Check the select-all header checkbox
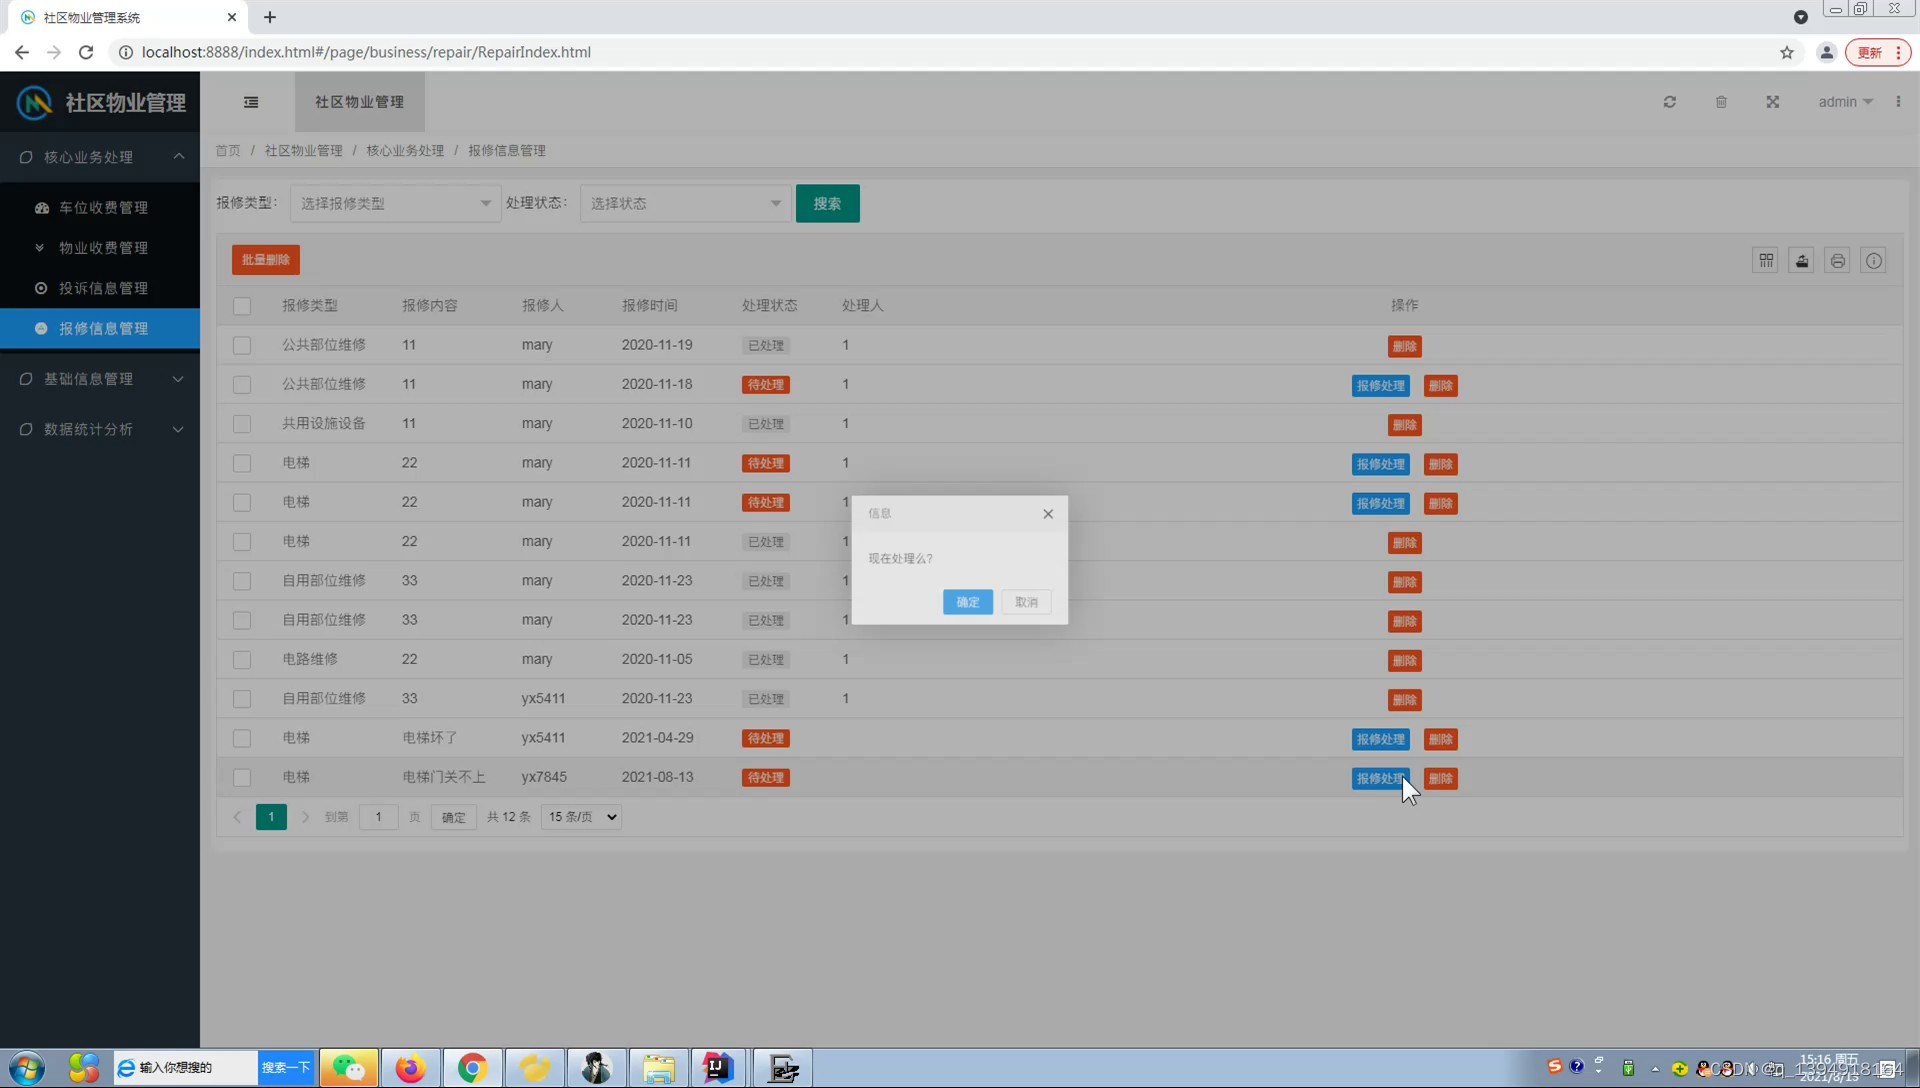The image size is (1920, 1088). 242,306
